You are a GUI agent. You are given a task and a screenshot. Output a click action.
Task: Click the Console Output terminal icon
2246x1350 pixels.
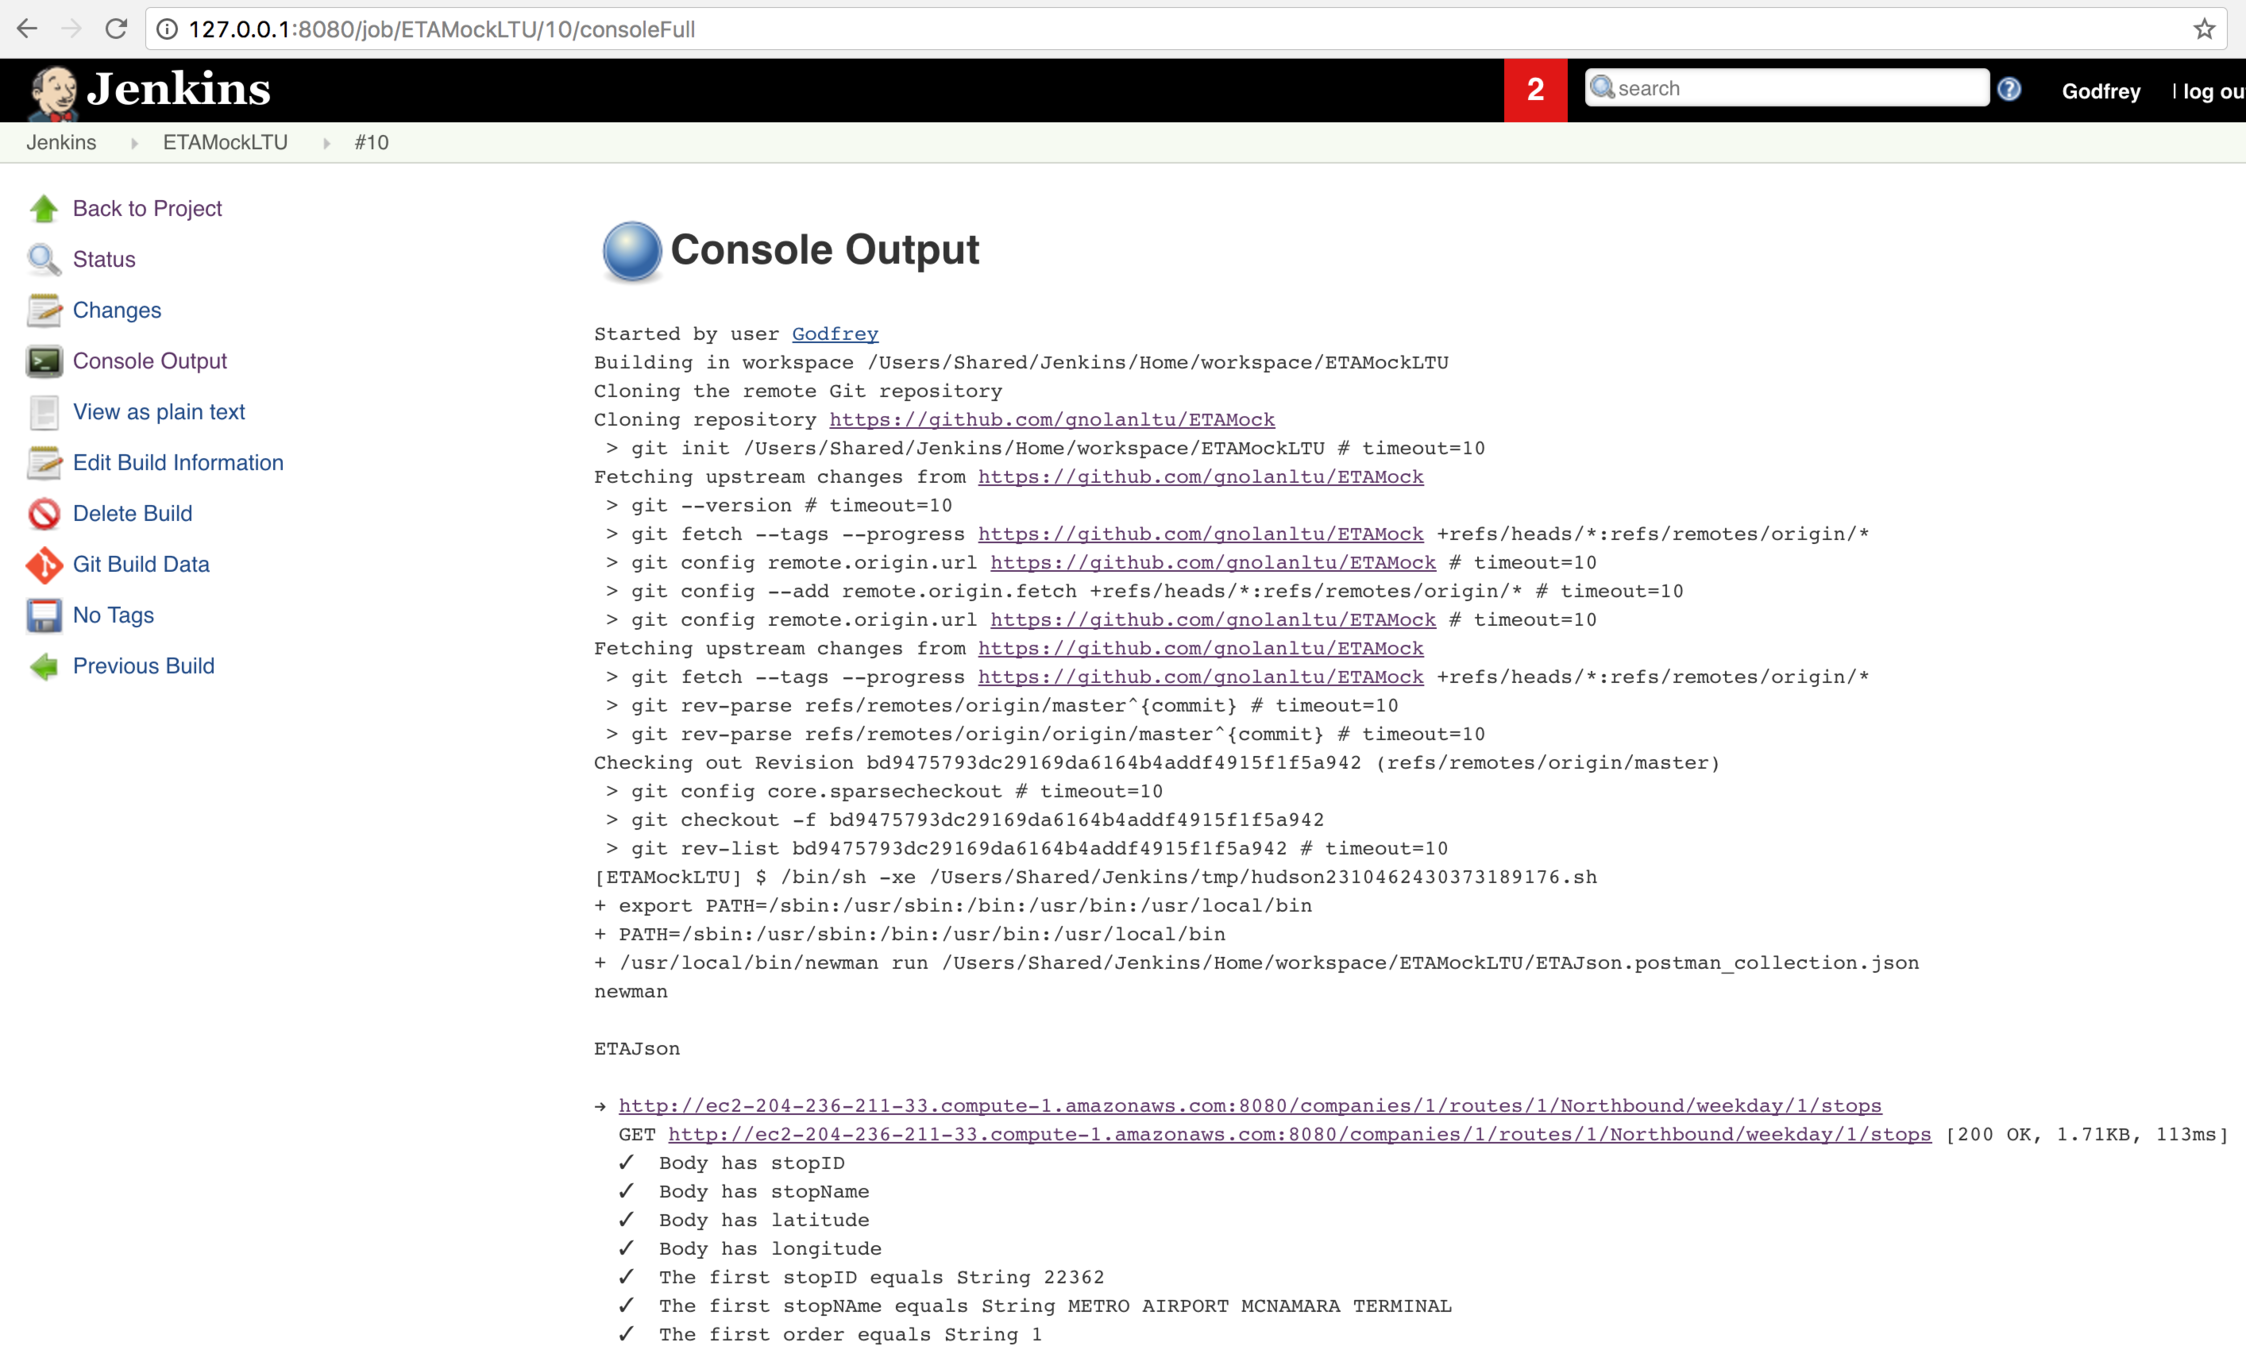click(x=43, y=361)
